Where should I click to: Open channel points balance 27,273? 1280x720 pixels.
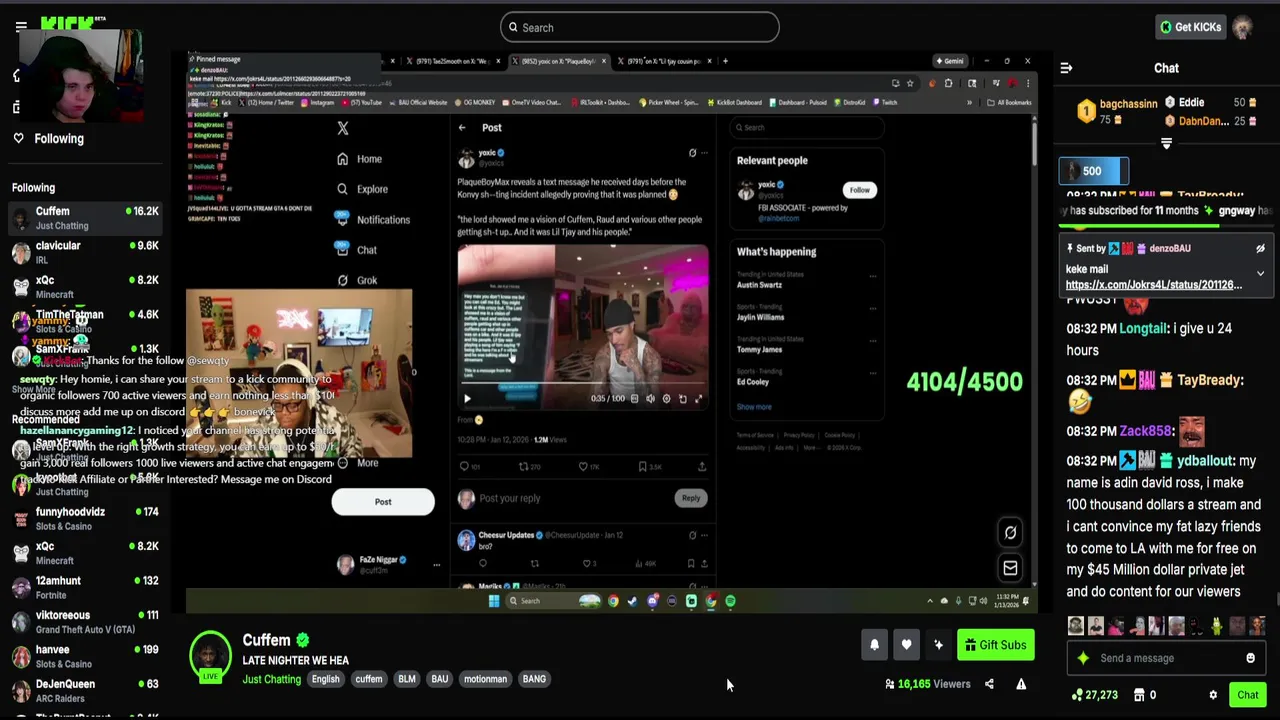1094,695
